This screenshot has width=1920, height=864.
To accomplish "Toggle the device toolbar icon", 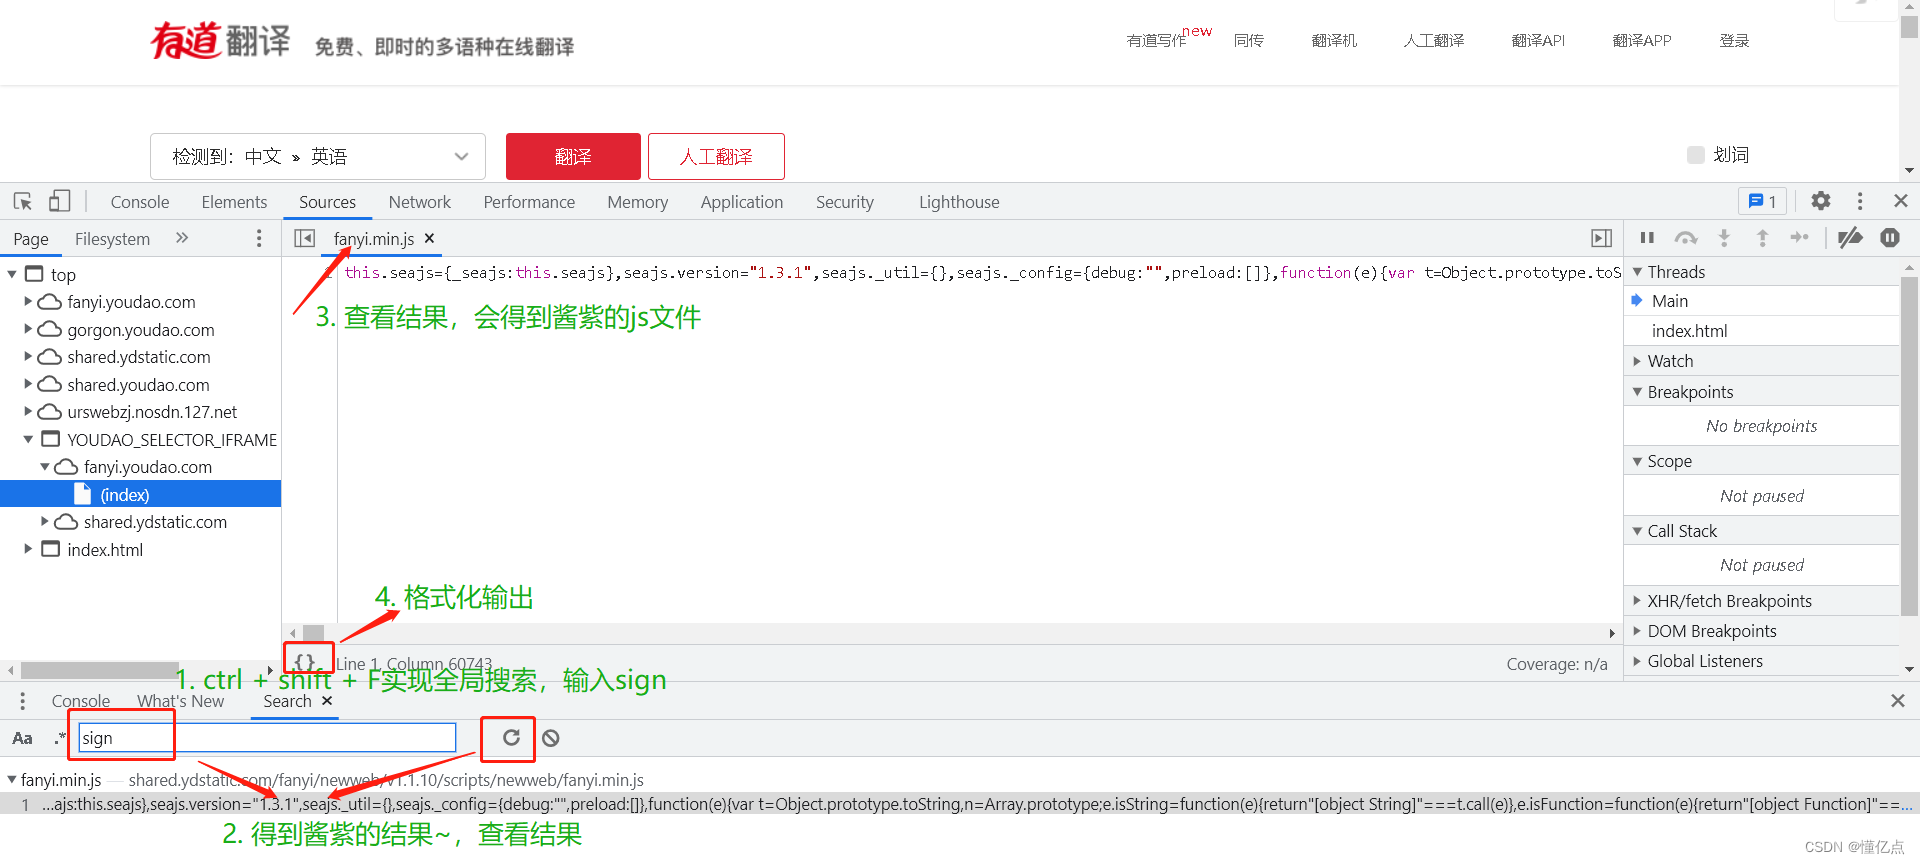I will coord(59,201).
